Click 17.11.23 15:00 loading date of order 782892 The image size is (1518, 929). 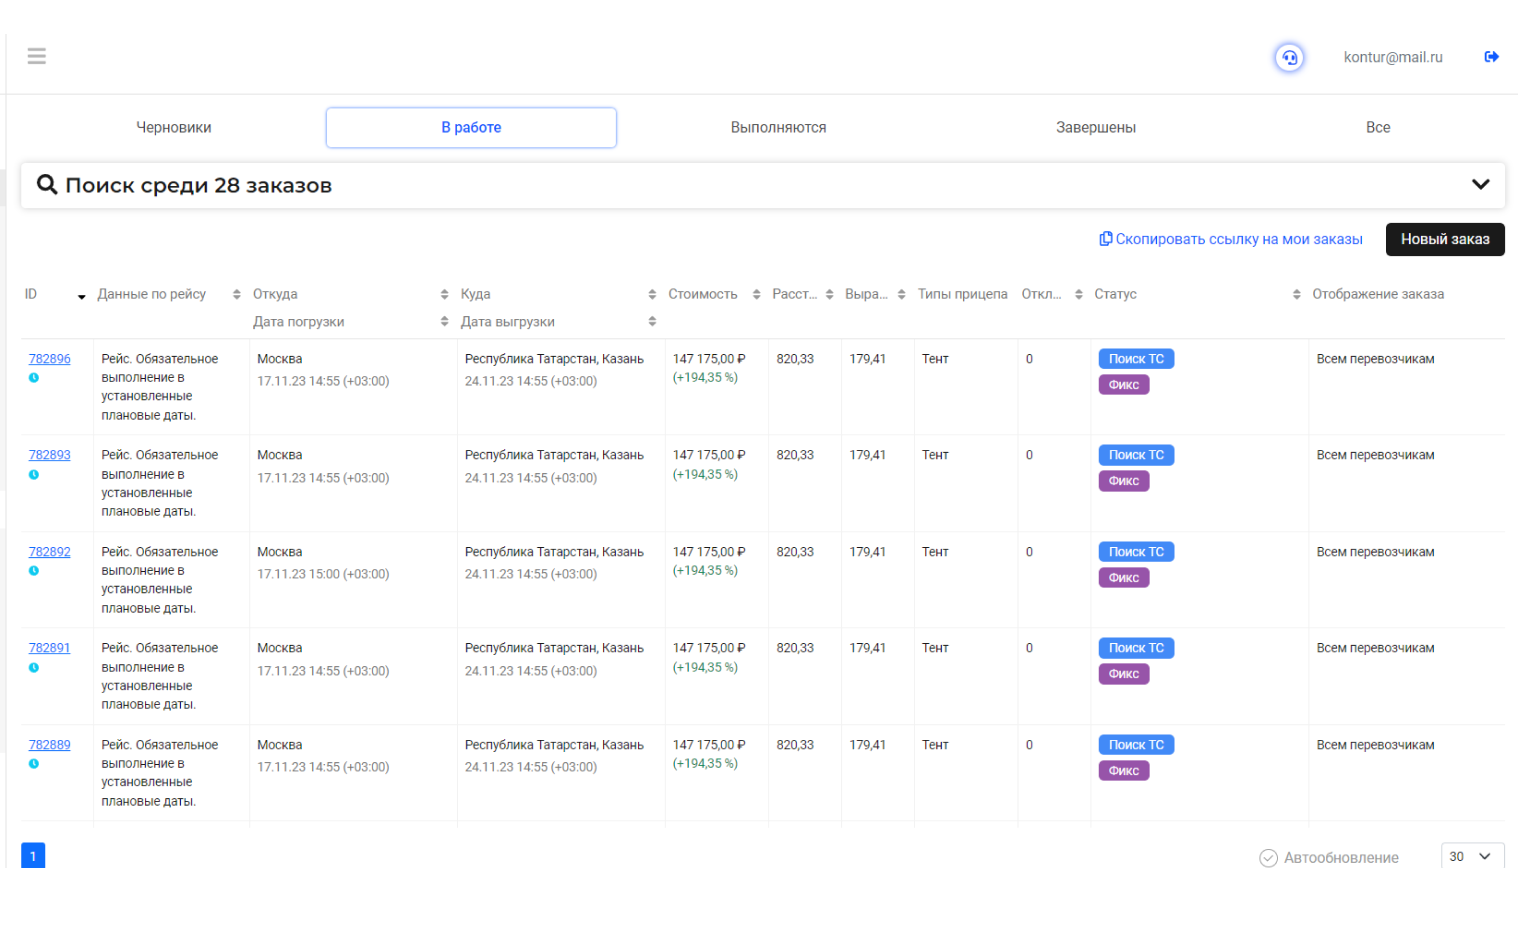coord(323,574)
